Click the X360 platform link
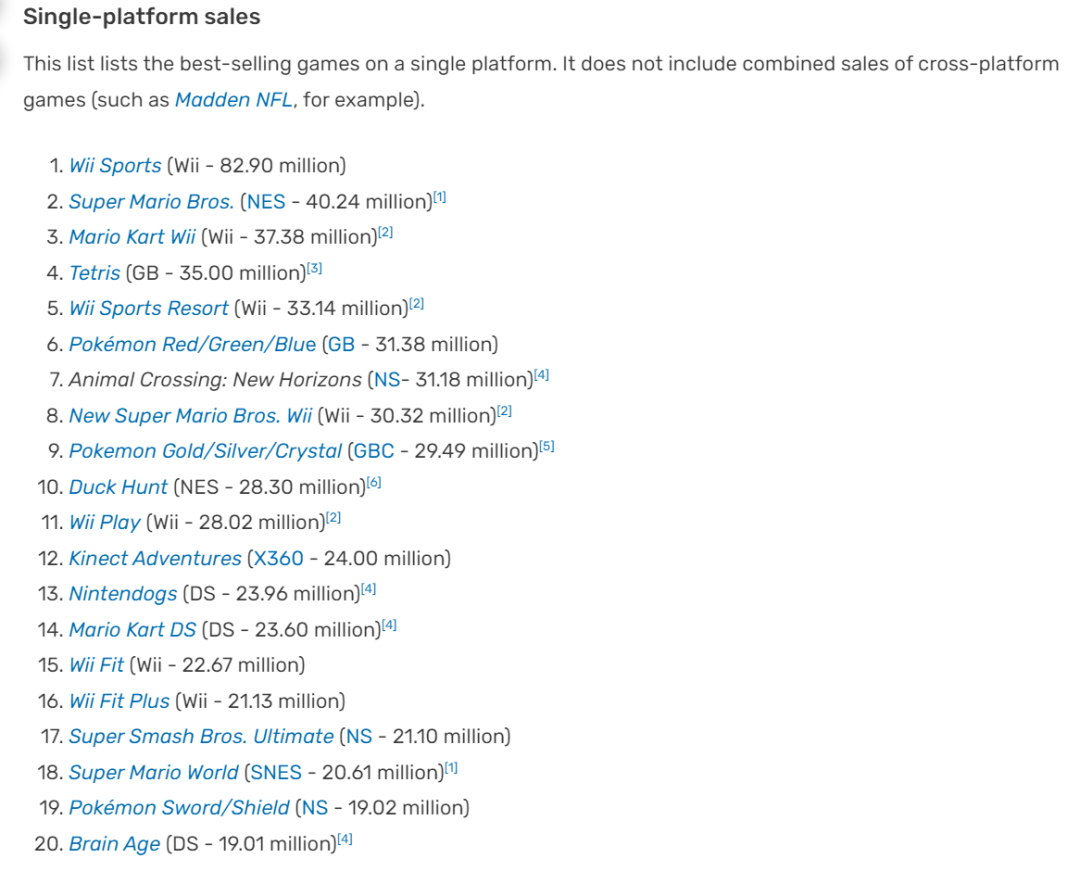1080x871 pixels. pos(281,559)
